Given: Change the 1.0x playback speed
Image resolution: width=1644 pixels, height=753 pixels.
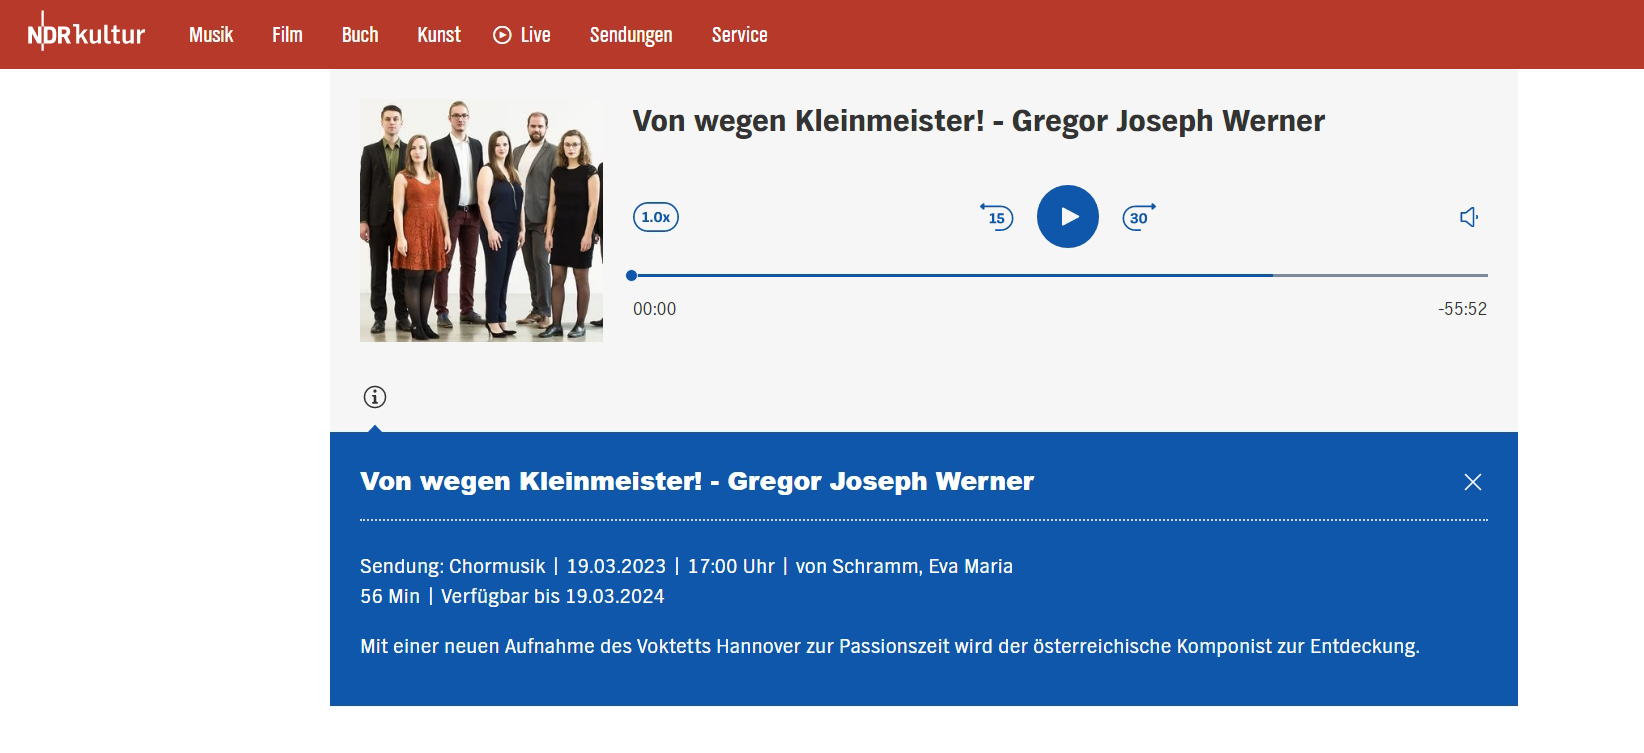Looking at the screenshot, I should tap(656, 217).
